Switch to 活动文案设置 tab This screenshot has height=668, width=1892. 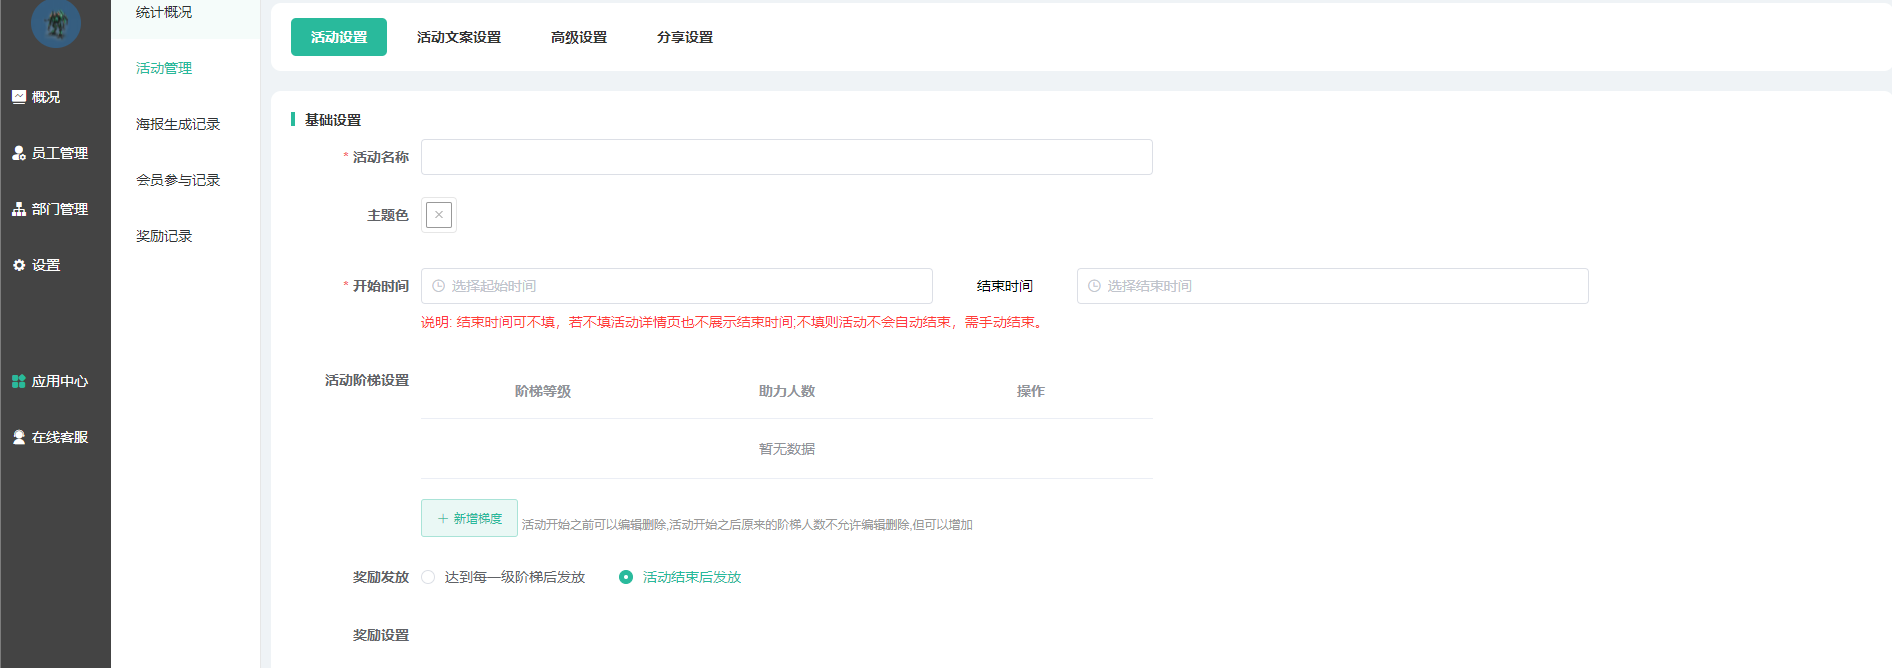click(459, 37)
